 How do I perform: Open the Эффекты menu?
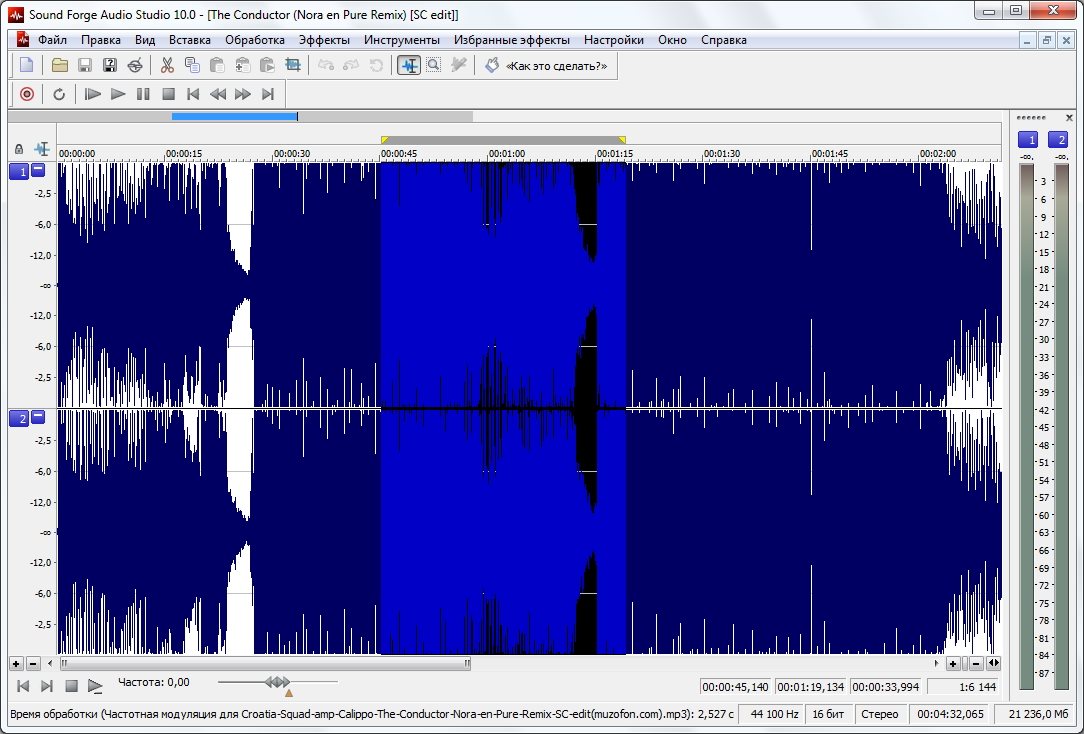pos(324,40)
